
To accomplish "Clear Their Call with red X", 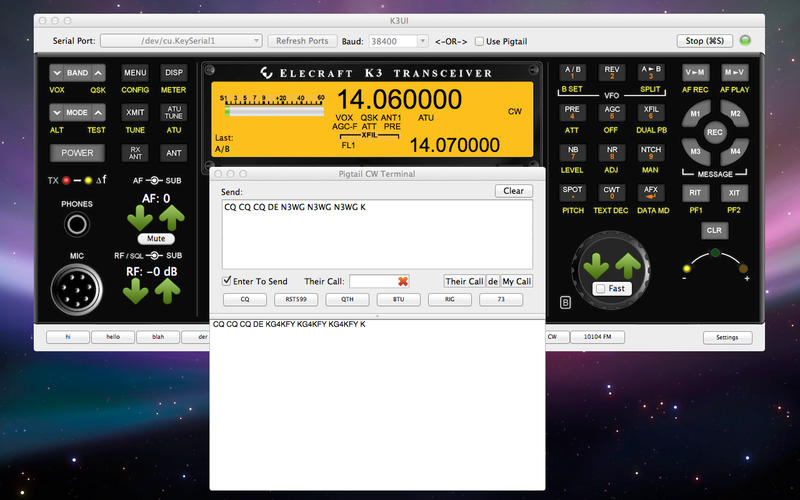I will pos(403,281).
